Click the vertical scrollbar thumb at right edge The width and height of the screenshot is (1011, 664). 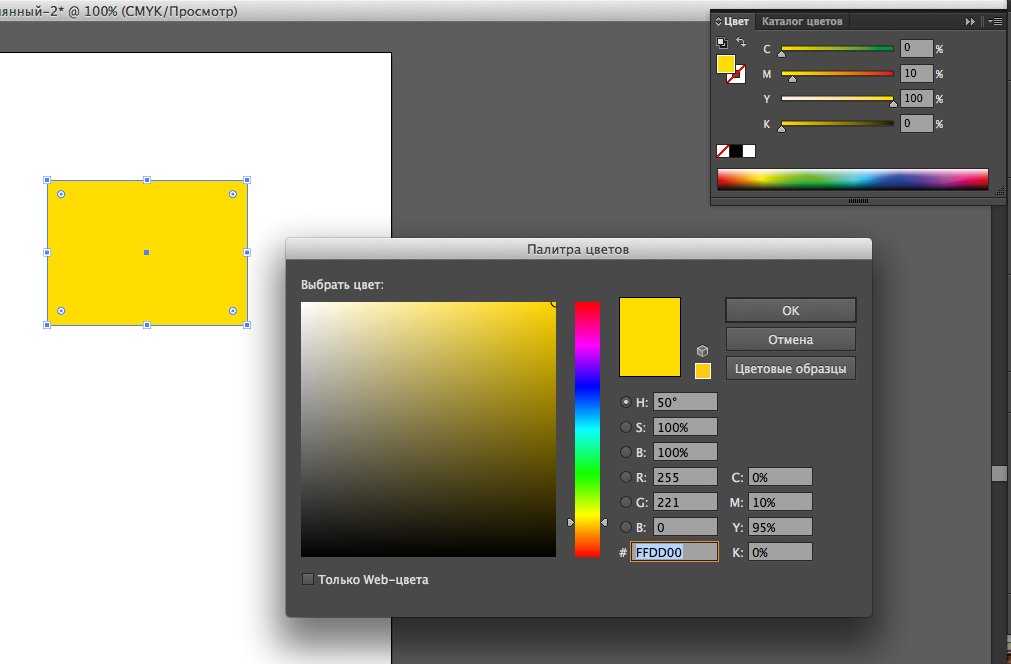(999, 473)
